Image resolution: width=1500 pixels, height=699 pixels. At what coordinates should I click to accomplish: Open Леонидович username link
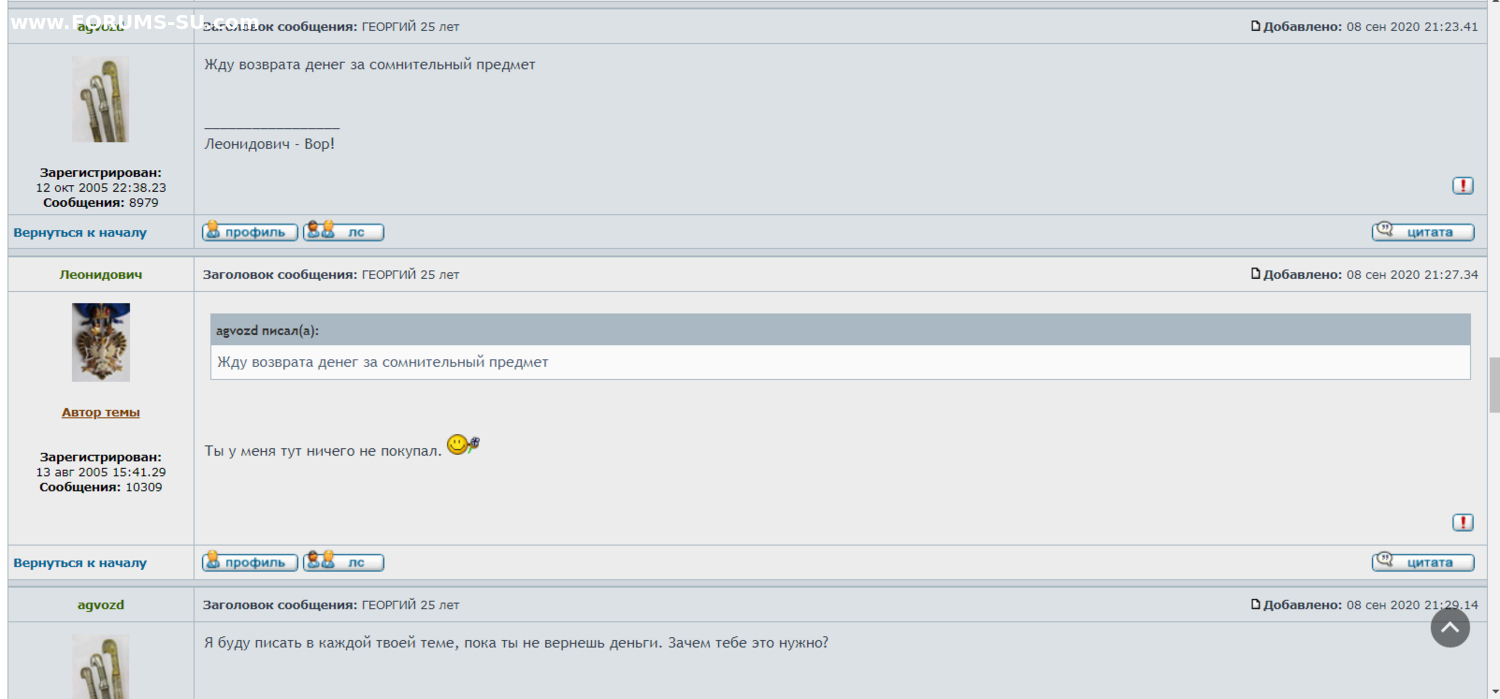coord(101,275)
